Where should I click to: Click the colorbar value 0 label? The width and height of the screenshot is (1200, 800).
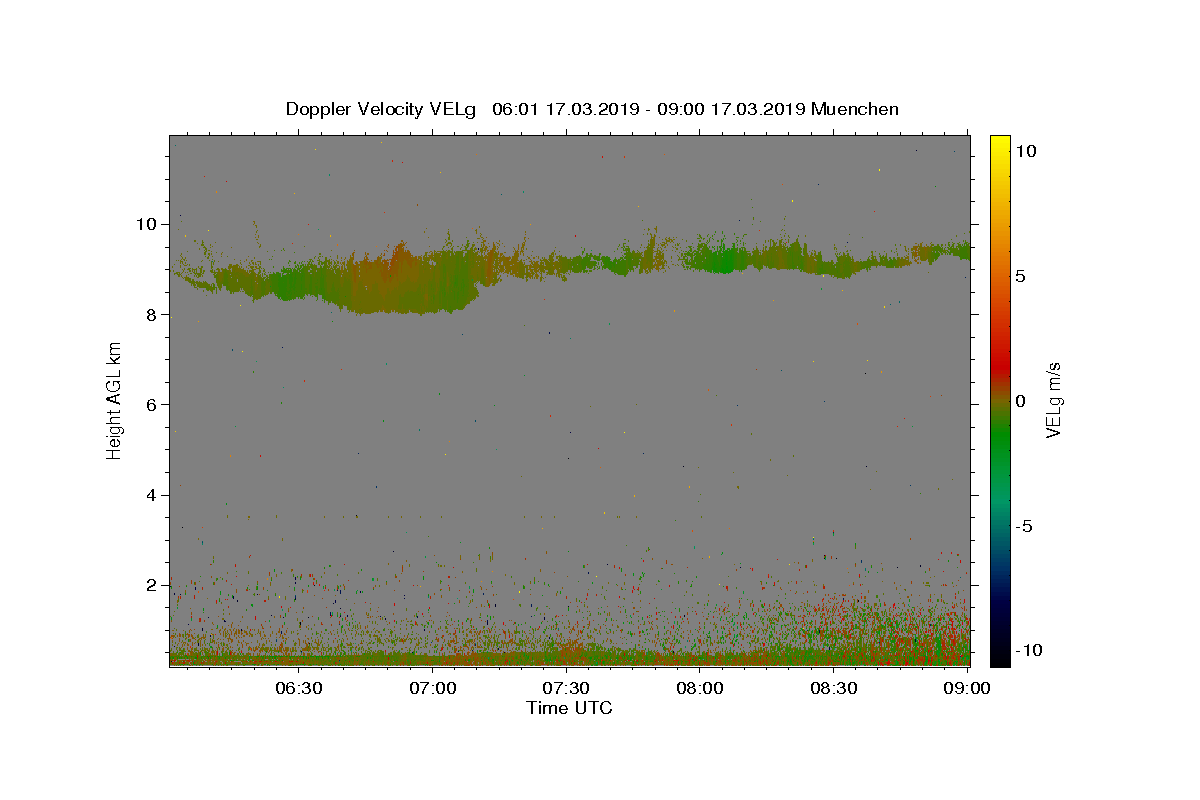1021,401
